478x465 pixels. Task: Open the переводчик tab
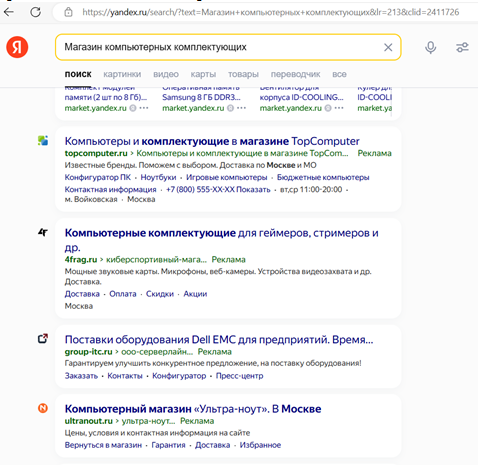[295, 74]
